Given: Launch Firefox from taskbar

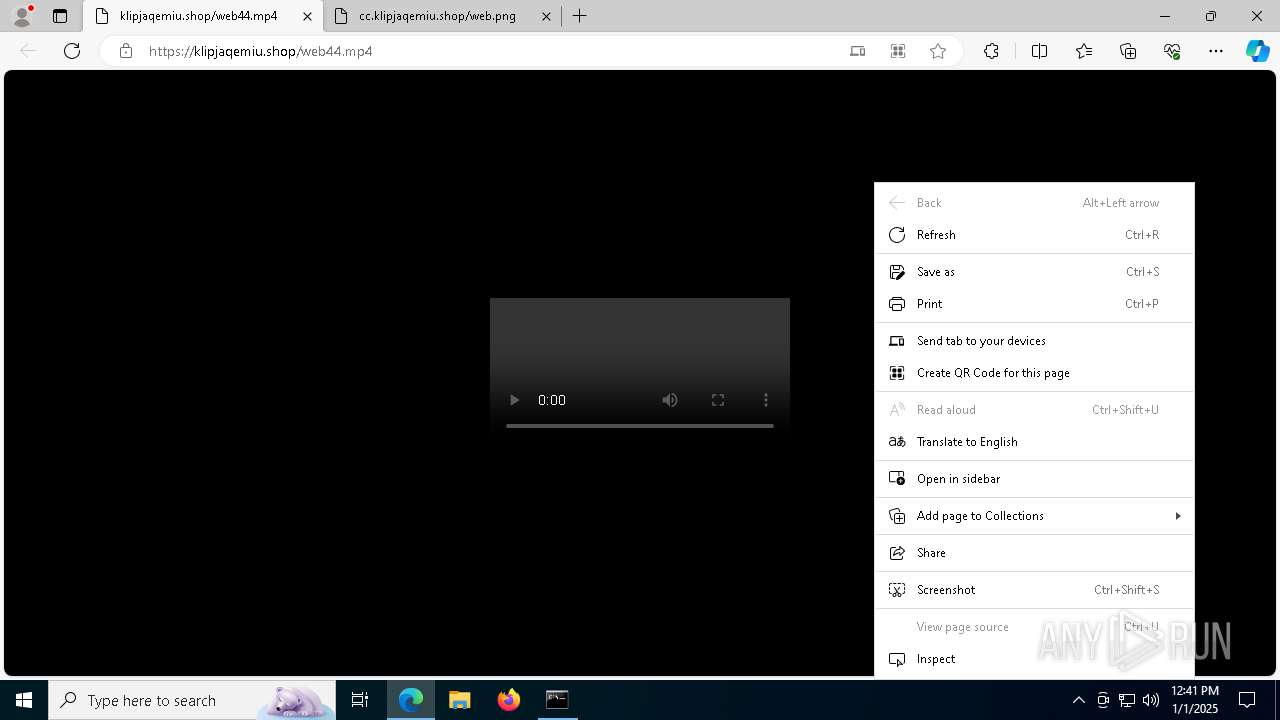Looking at the screenshot, I should coord(509,700).
